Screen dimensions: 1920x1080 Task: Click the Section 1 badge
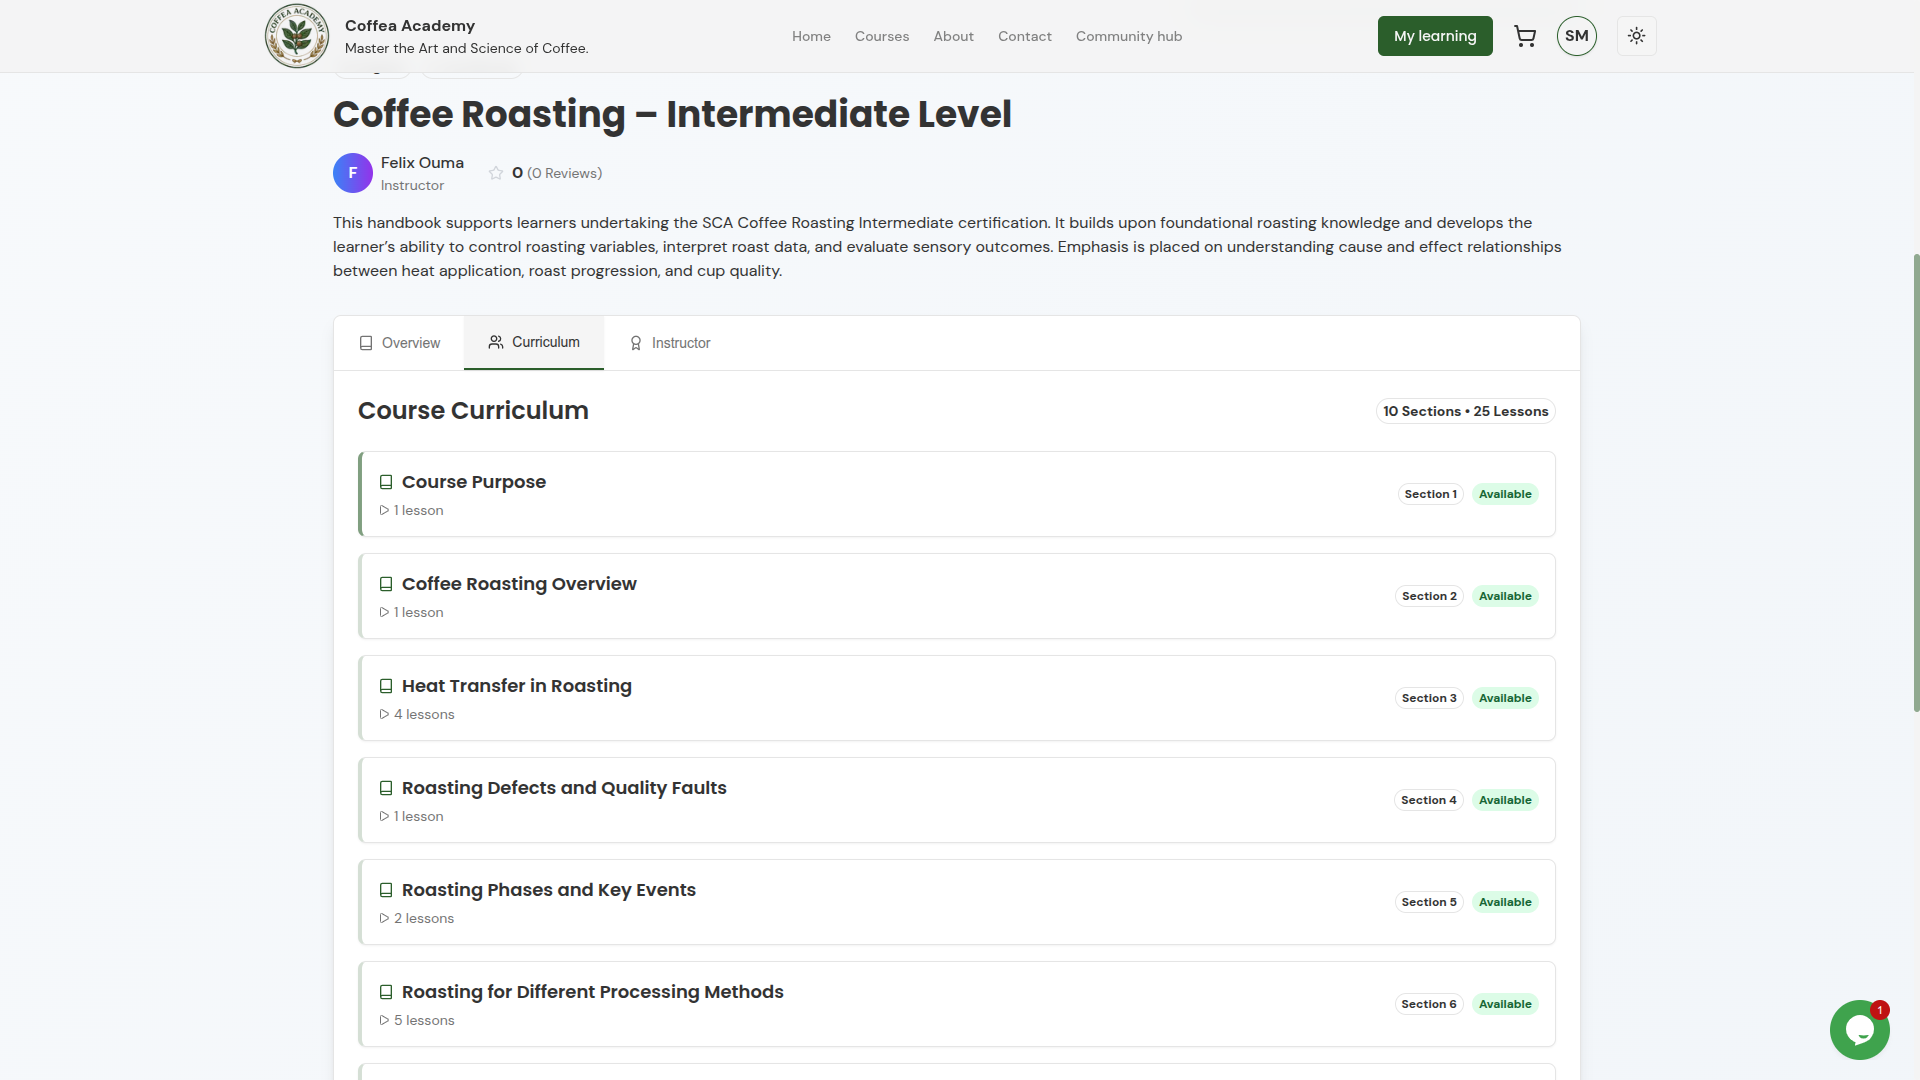[1430, 494]
